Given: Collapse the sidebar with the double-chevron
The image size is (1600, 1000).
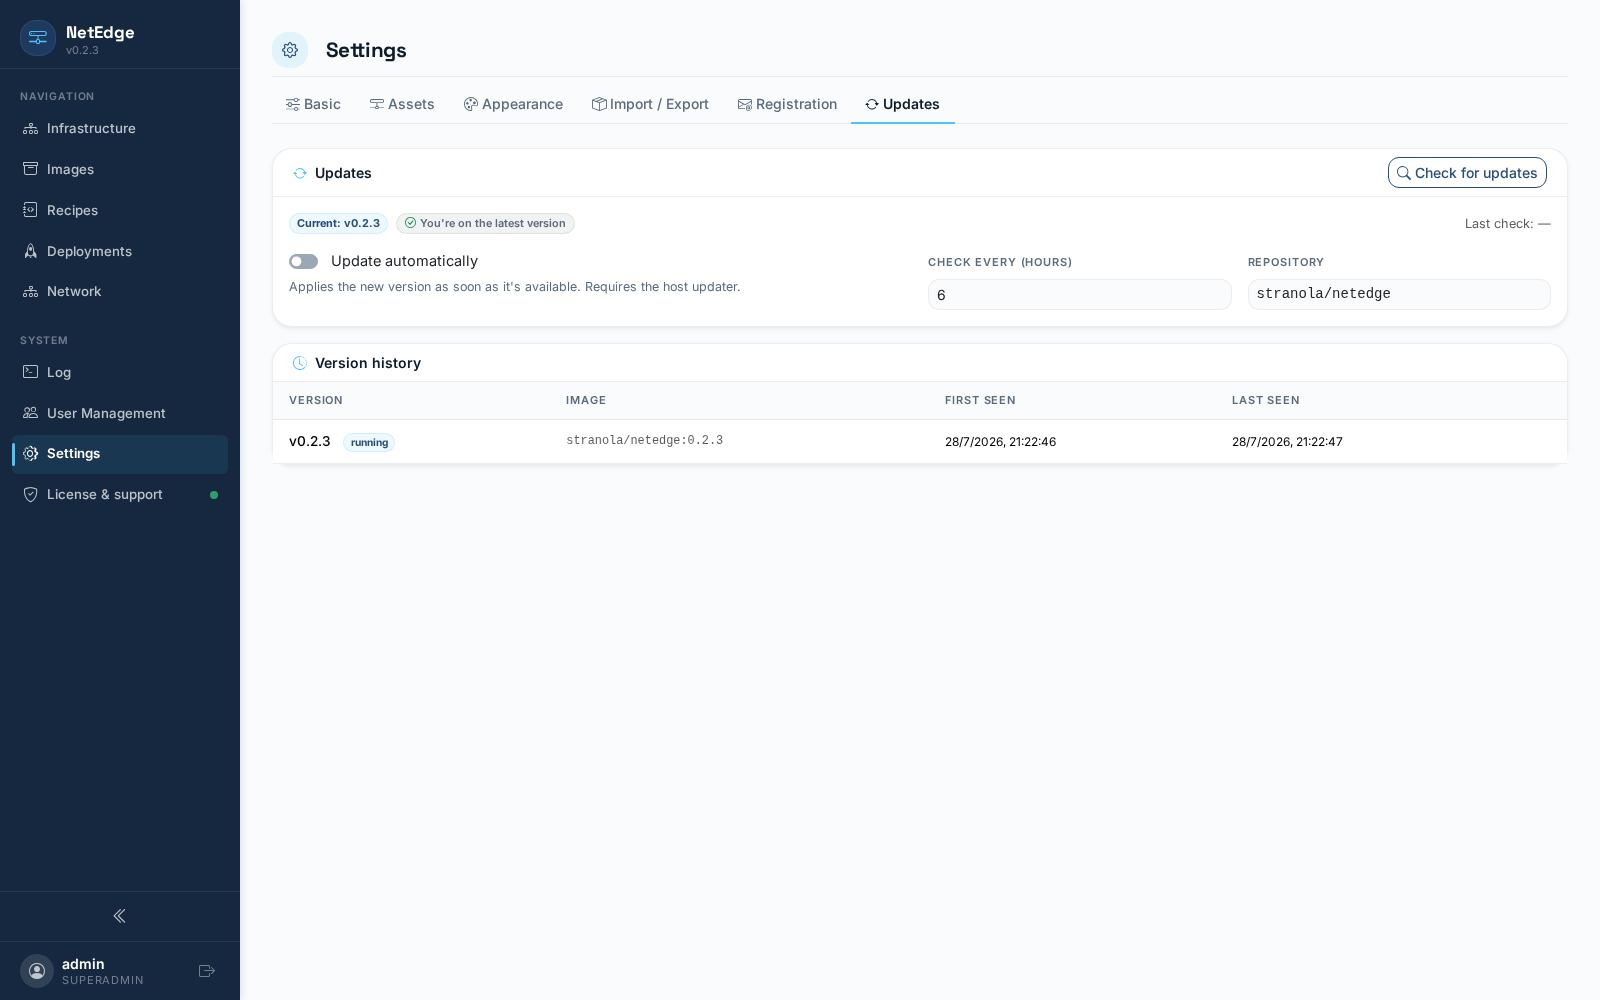Looking at the screenshot, I should (x=119, y=916).
